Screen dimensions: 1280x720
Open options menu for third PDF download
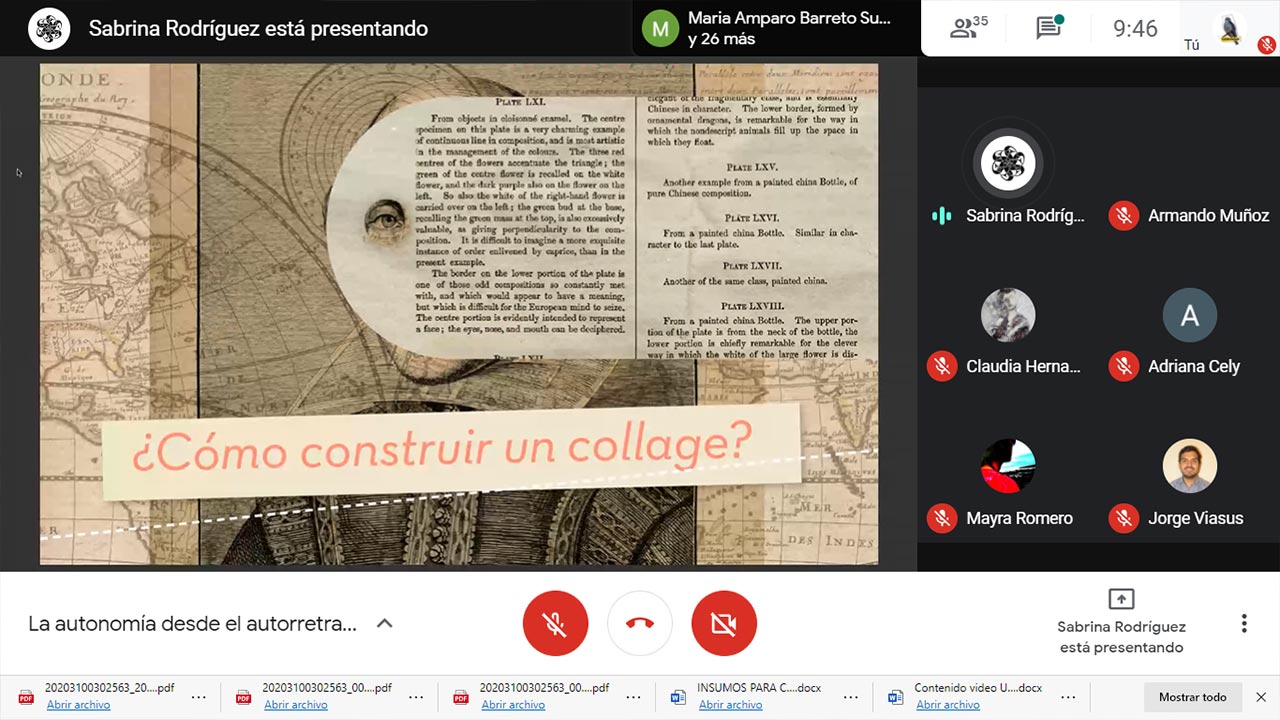634,697
